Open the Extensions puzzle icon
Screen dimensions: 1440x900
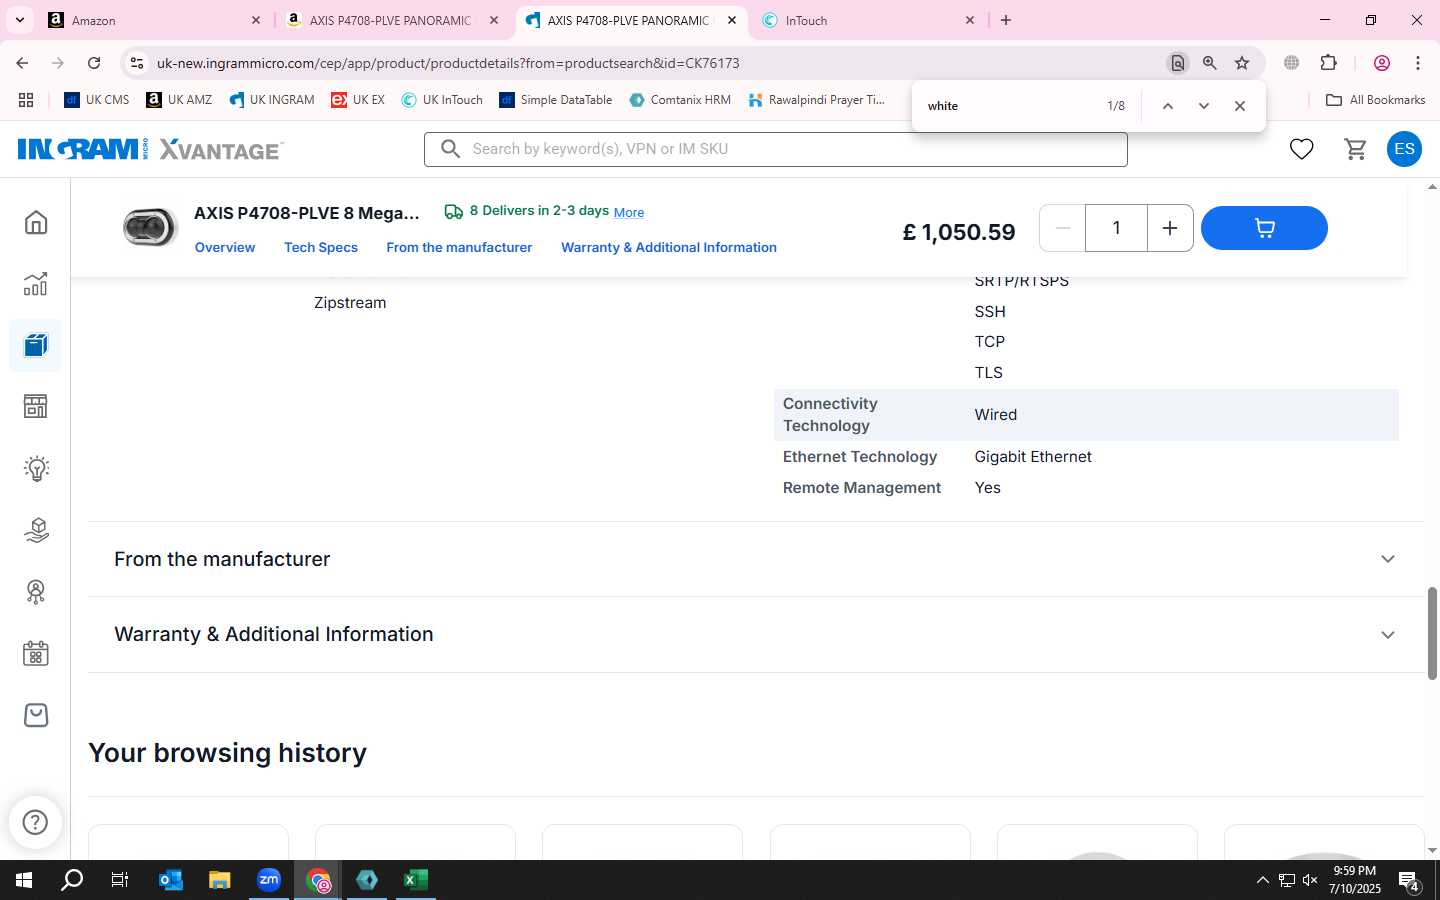pos(1328,63)
